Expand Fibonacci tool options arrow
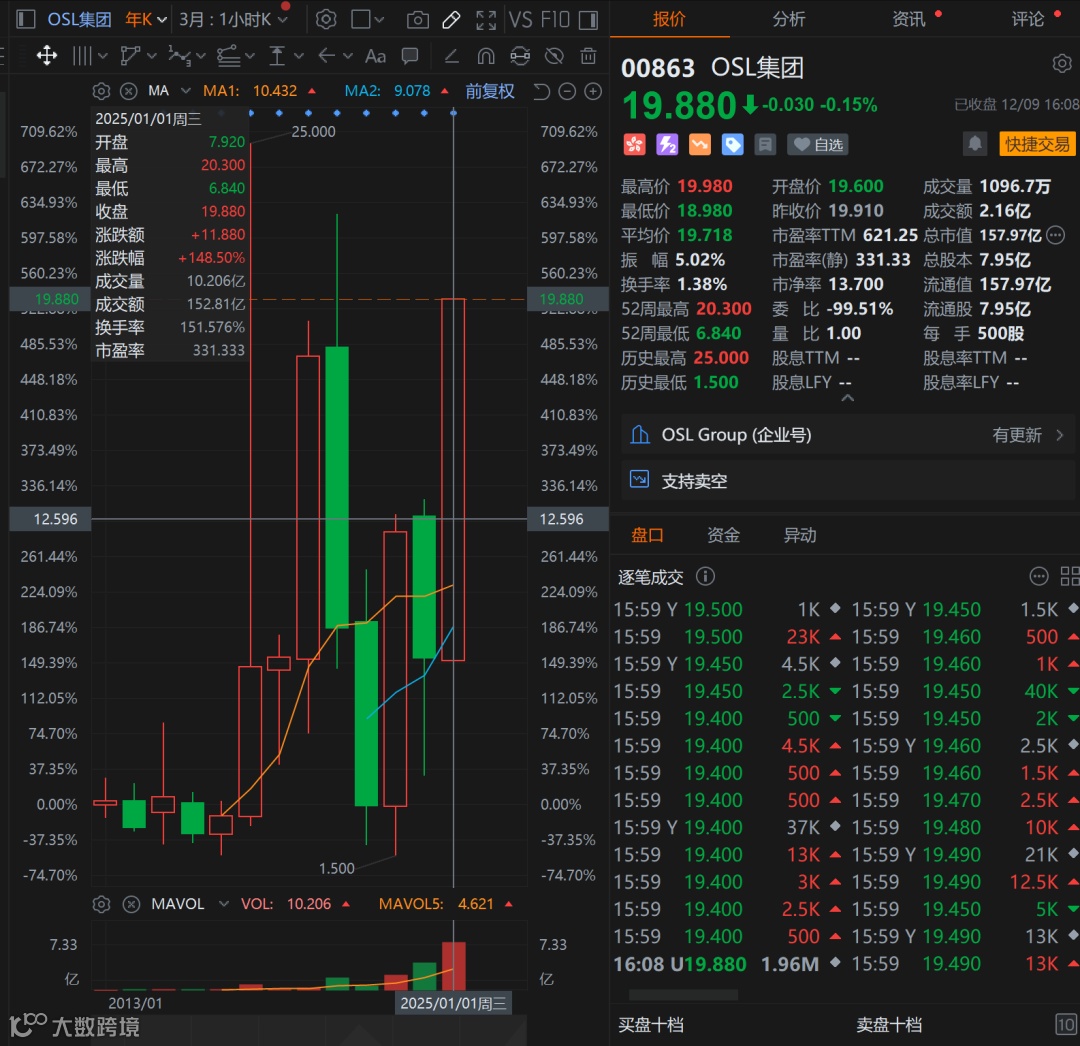This screenshot has height=1046, width=1080. [249, 56]
